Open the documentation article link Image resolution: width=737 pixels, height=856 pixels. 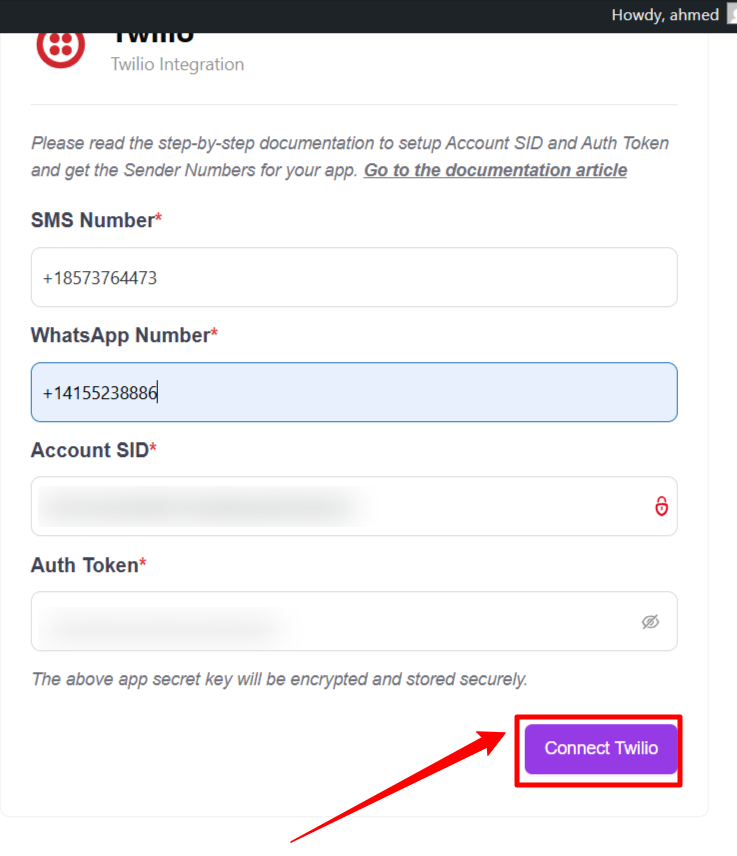click(495, 170)
